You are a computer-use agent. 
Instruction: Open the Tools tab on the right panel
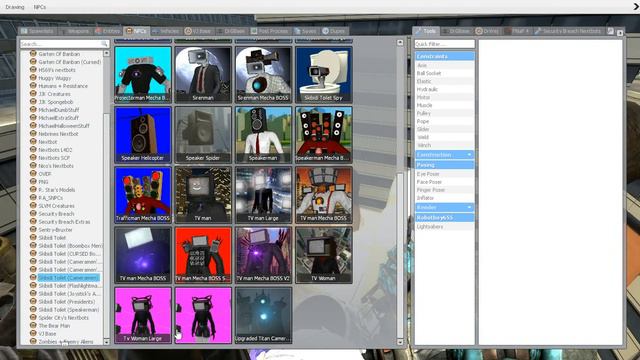tap(426, 31)
